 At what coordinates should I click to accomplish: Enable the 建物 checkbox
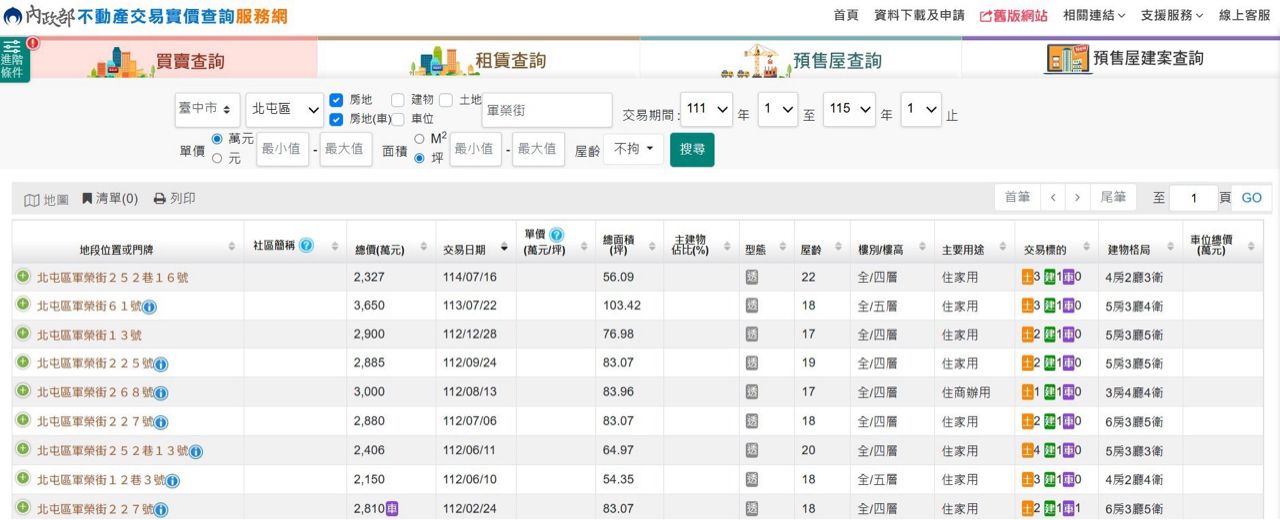coord(398,100)
